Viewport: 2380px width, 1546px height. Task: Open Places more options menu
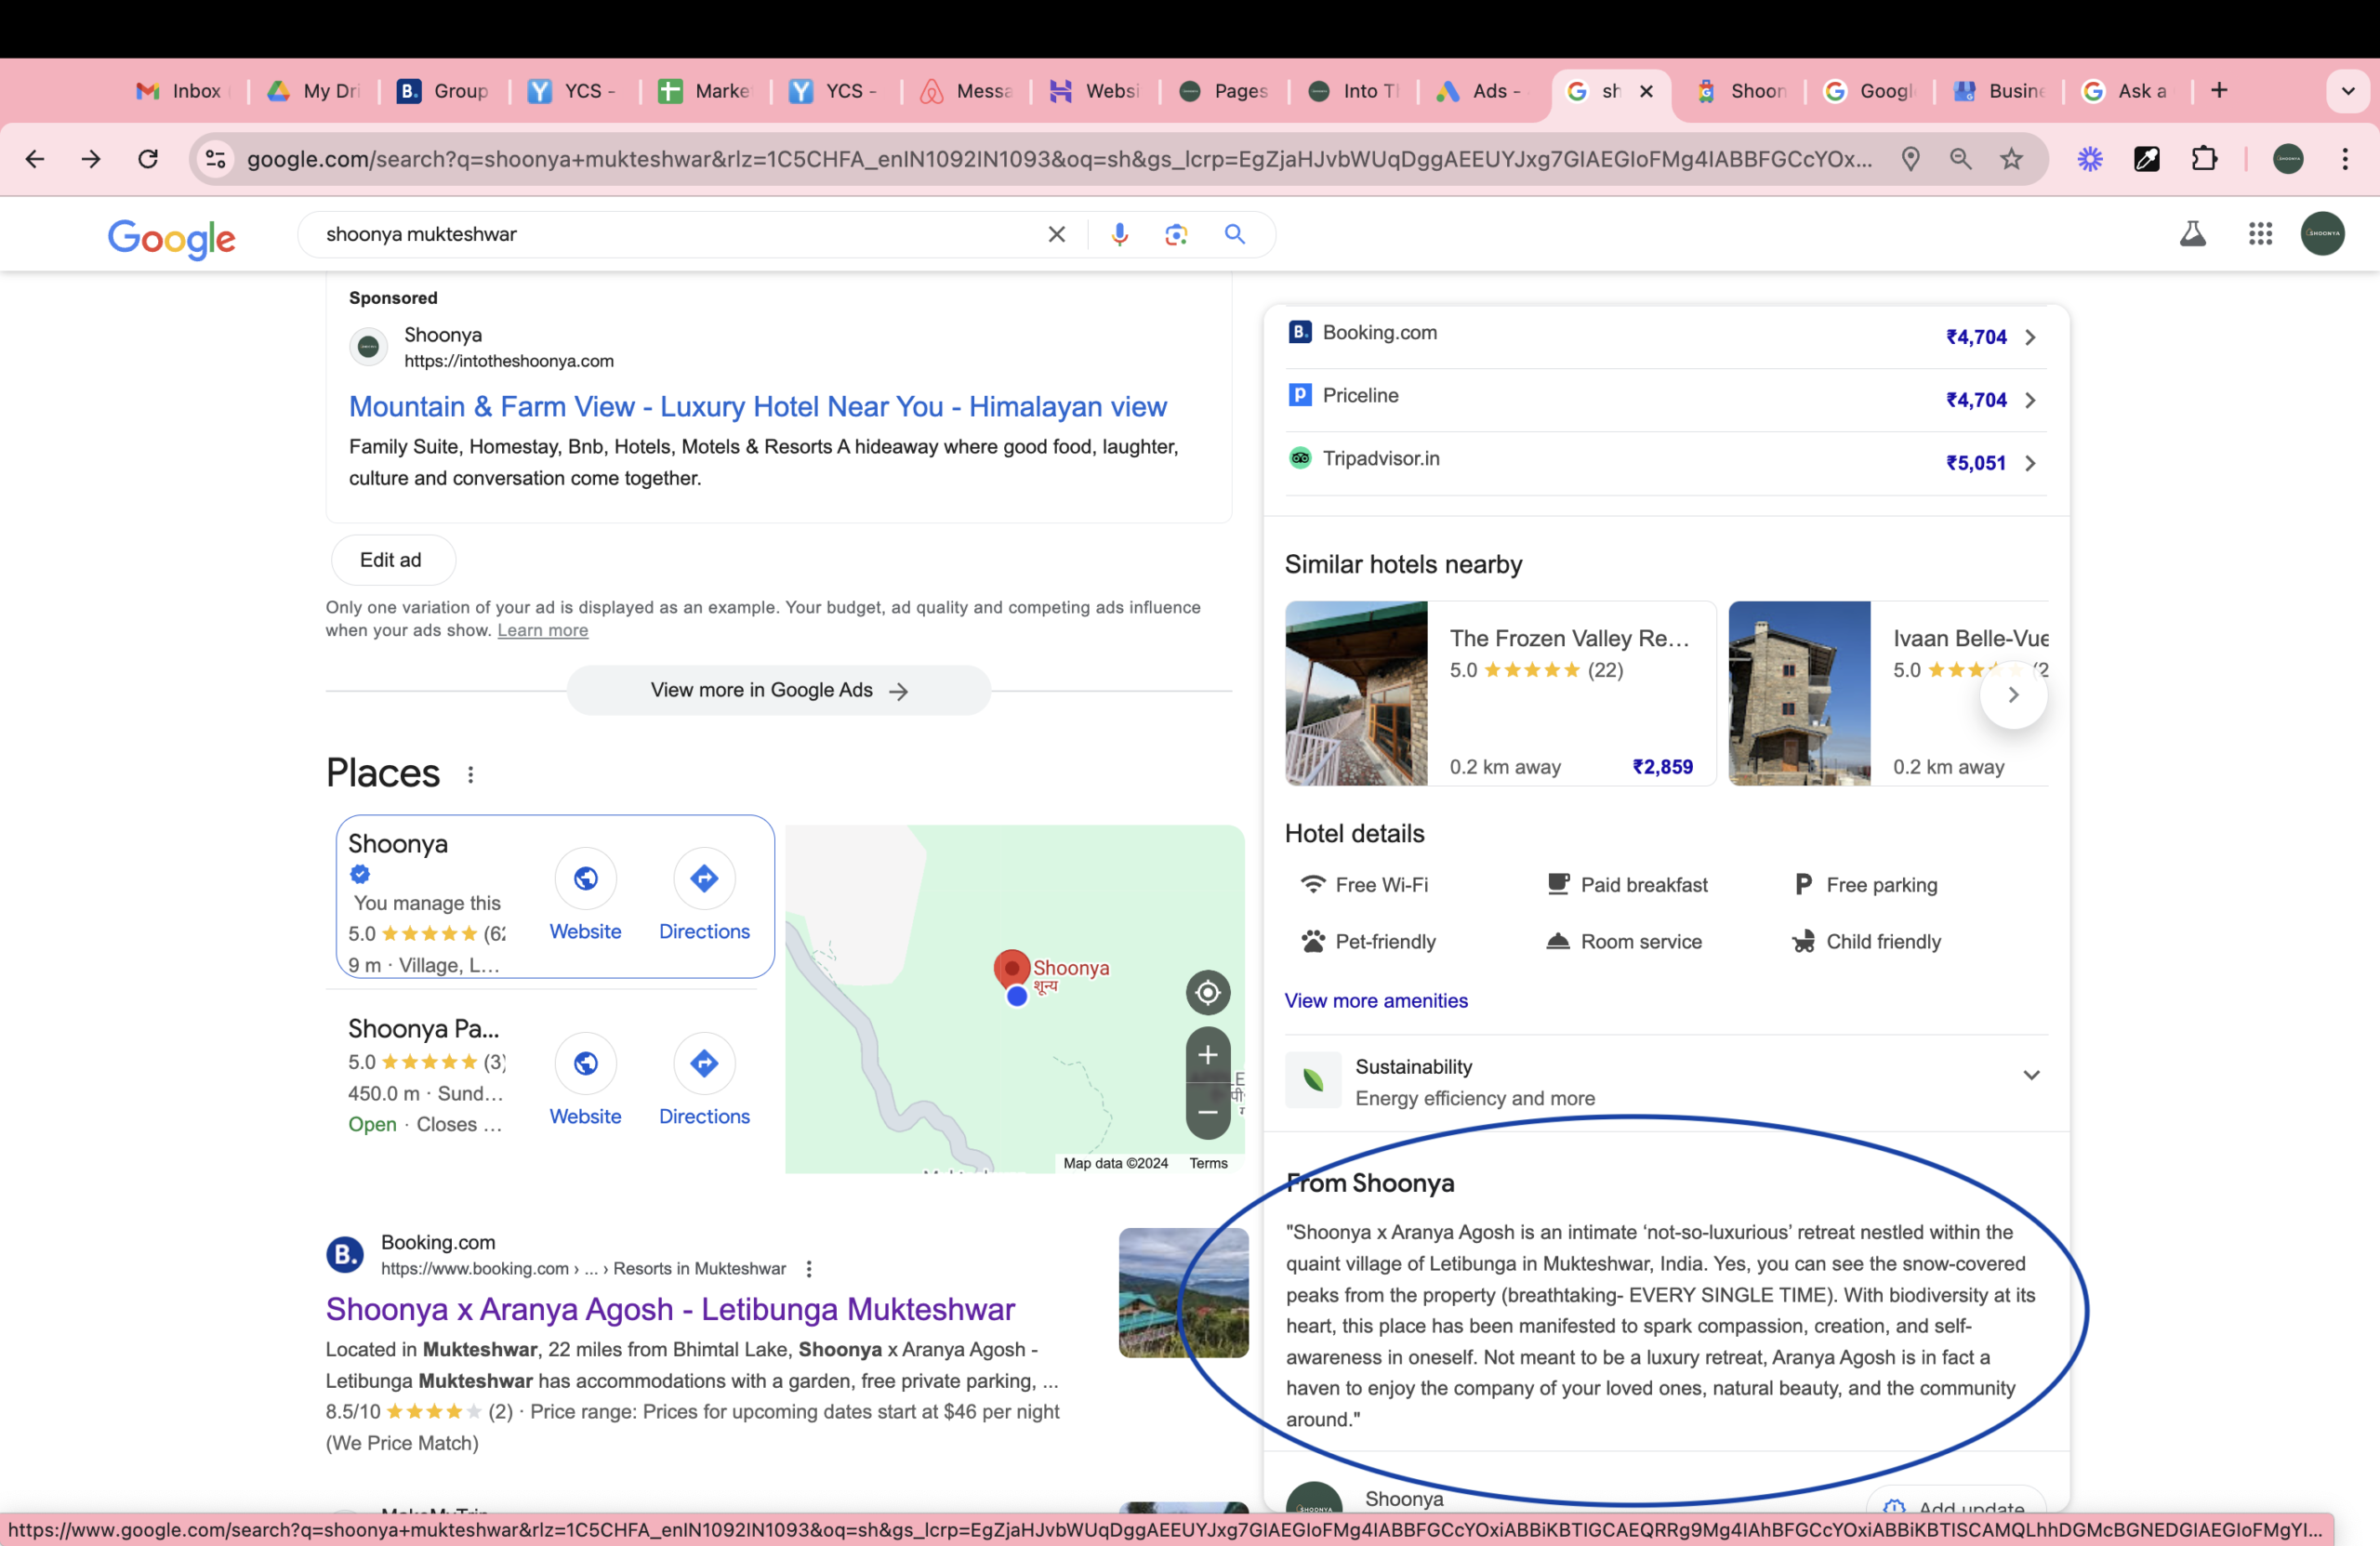point(470,774)
